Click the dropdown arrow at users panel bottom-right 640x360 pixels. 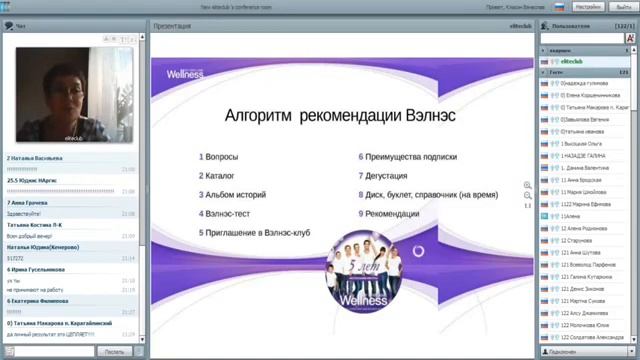[x=631, y=351]
